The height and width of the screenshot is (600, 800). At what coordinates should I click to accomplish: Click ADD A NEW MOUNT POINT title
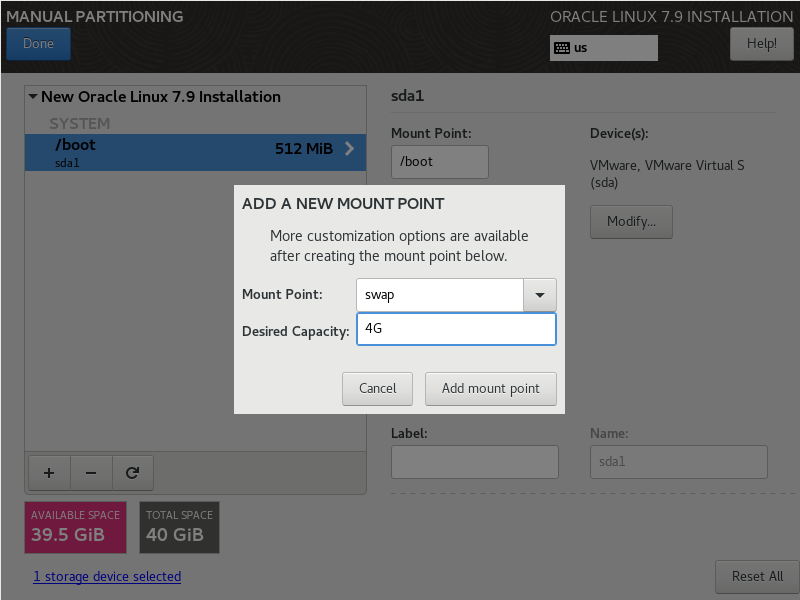[343, 204]
